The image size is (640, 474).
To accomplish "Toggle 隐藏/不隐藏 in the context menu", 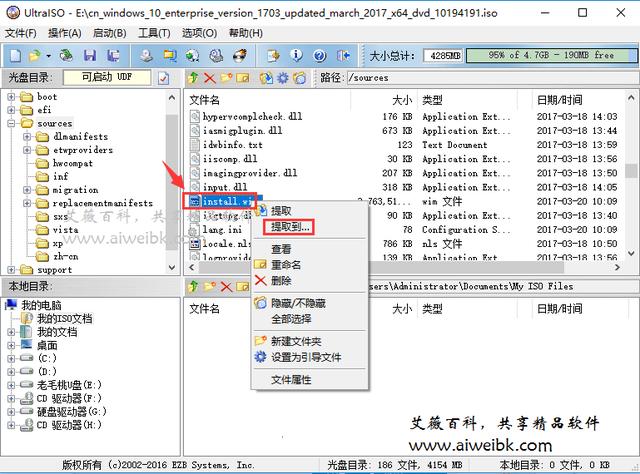I will (x=298, y=303).
